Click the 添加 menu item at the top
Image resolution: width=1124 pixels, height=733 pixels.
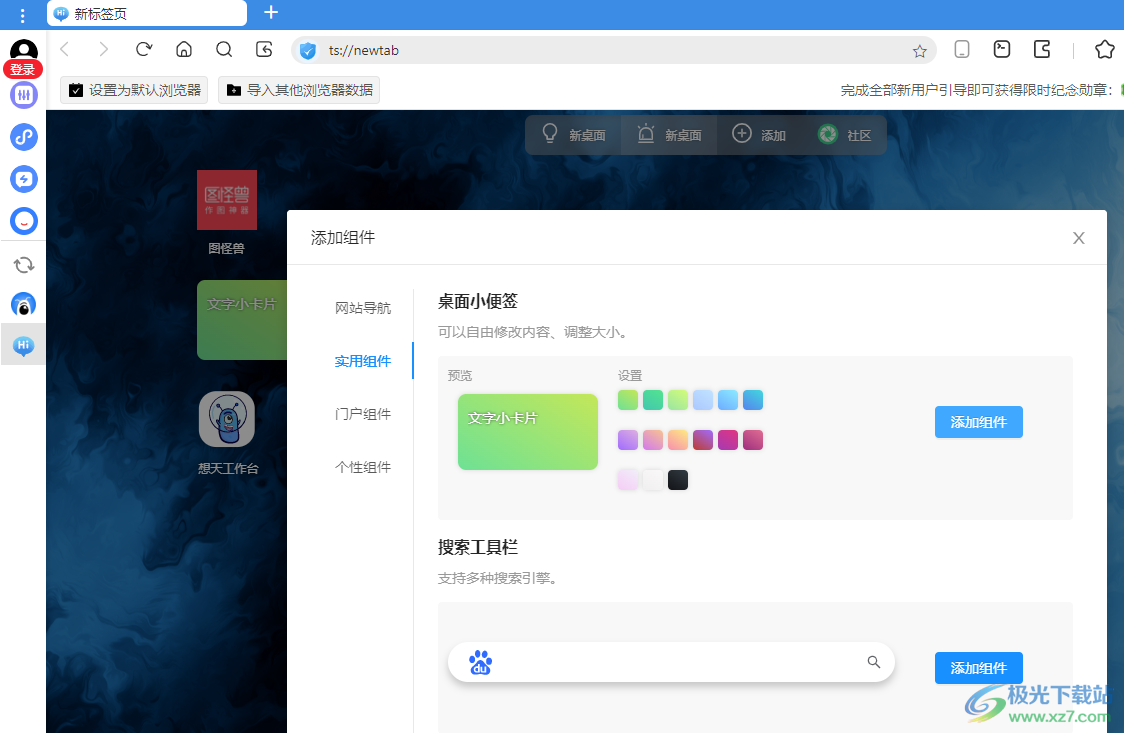point(760,134)
